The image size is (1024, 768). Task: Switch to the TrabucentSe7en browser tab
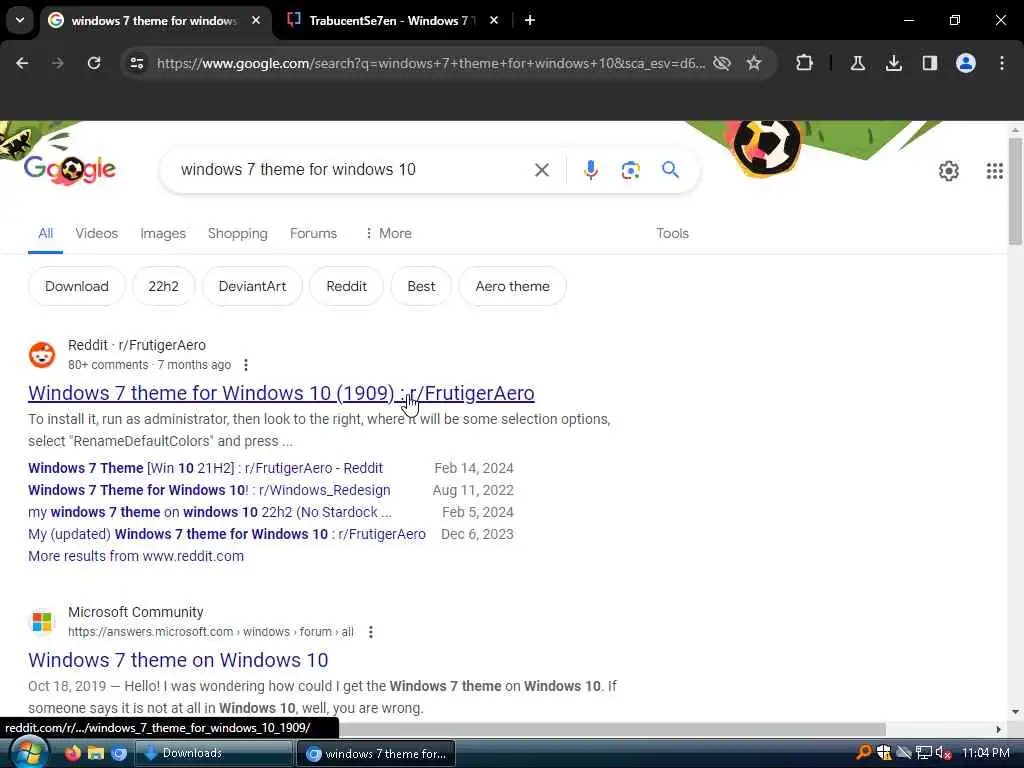[x=392, y=20]
